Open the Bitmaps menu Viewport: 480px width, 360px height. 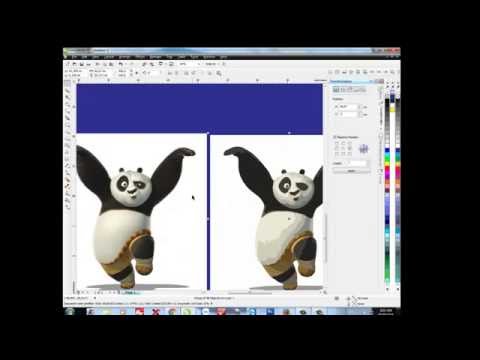coord(156,57)
